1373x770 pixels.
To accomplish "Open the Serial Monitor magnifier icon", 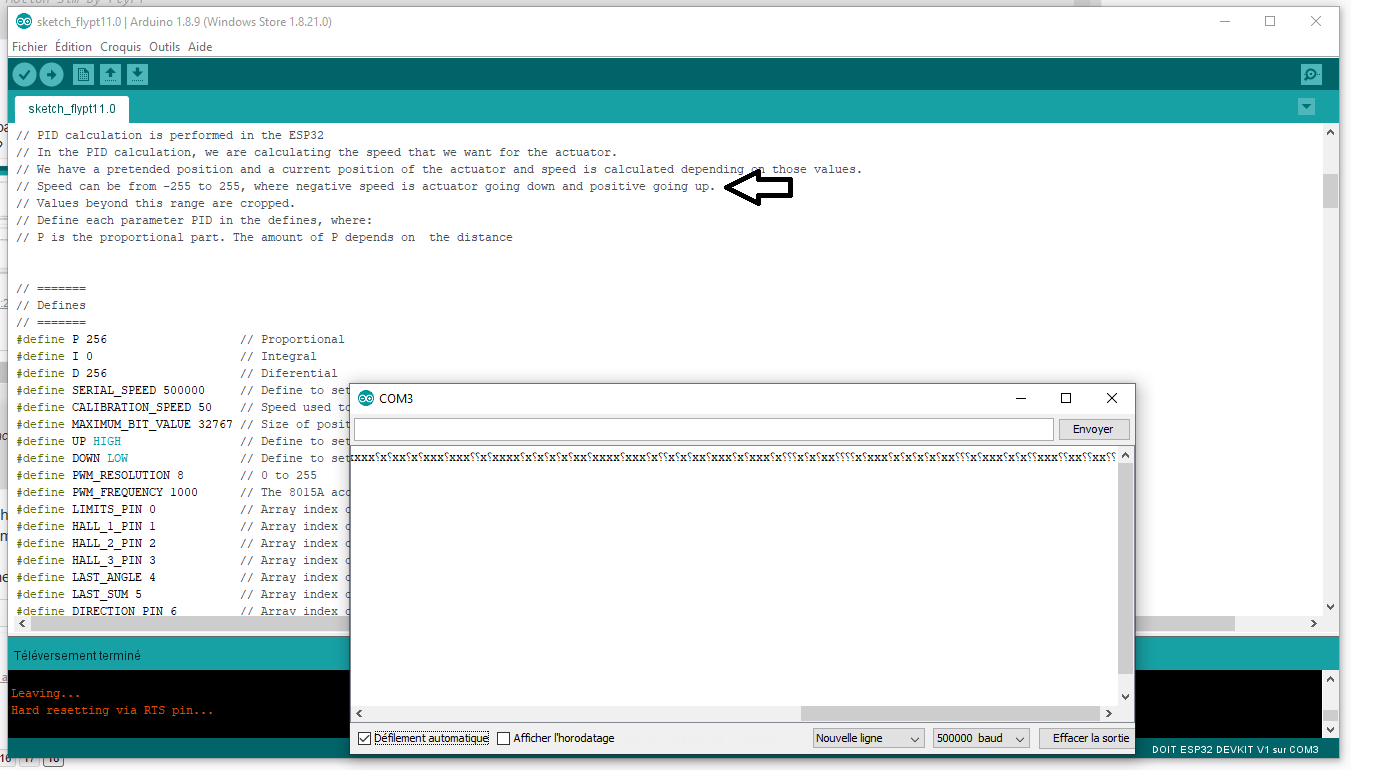I will click(x=1311, y=74).
